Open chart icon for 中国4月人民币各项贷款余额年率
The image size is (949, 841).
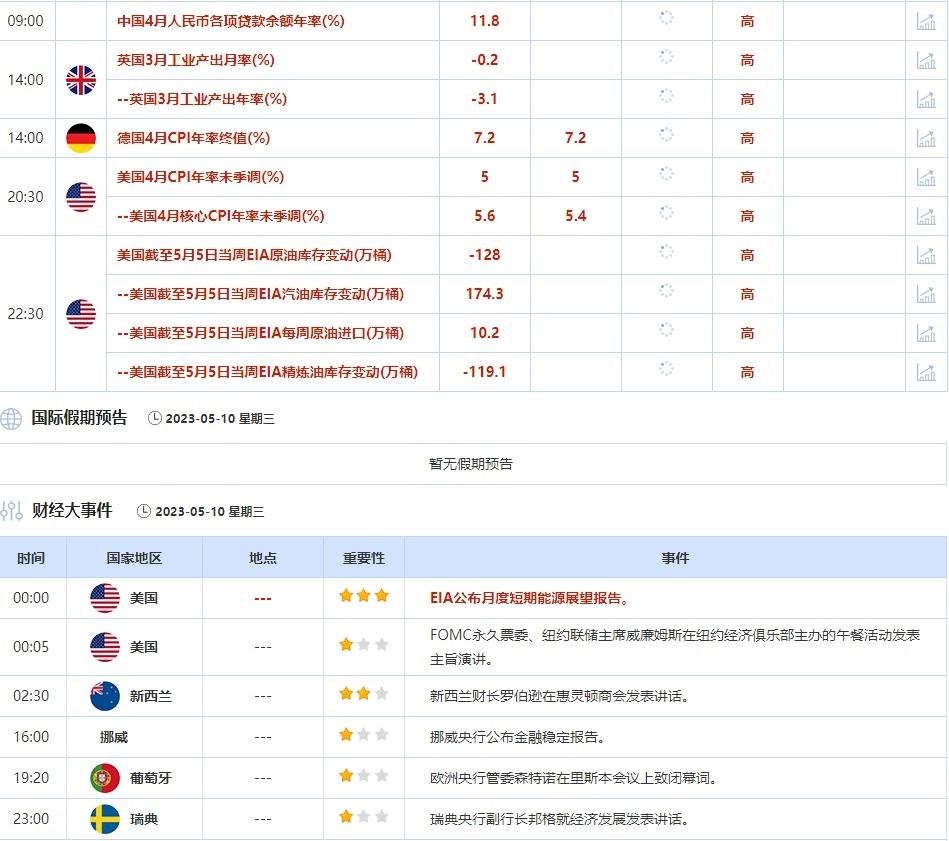[x=926, y=21]
